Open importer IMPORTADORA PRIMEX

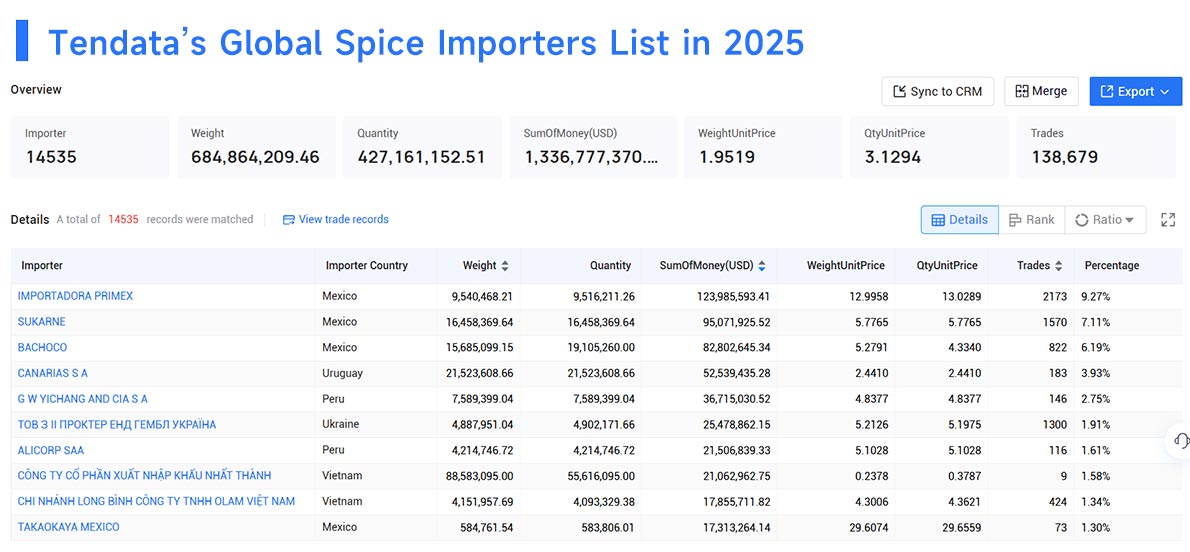tap(75, 296)
